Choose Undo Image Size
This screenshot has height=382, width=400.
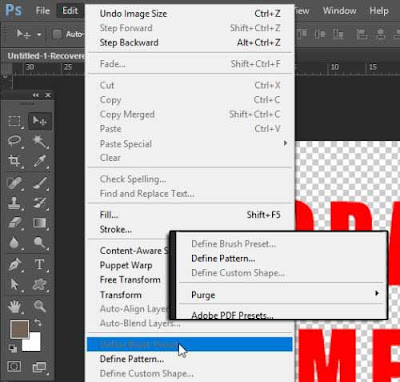tap(190, 14)
